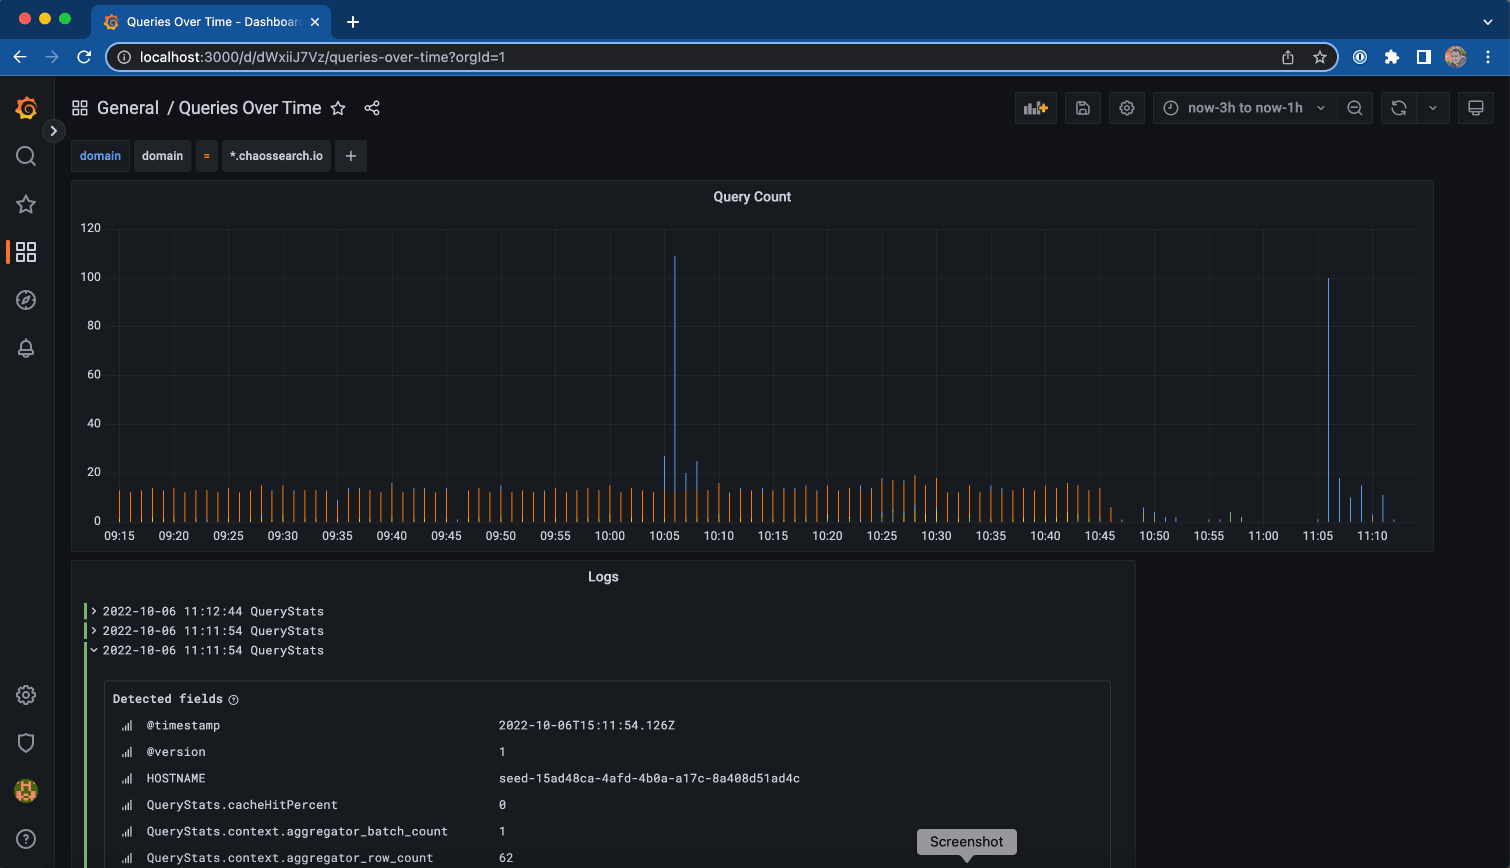
Task: Open the Alerting bell icon
Action: (26, 348)
